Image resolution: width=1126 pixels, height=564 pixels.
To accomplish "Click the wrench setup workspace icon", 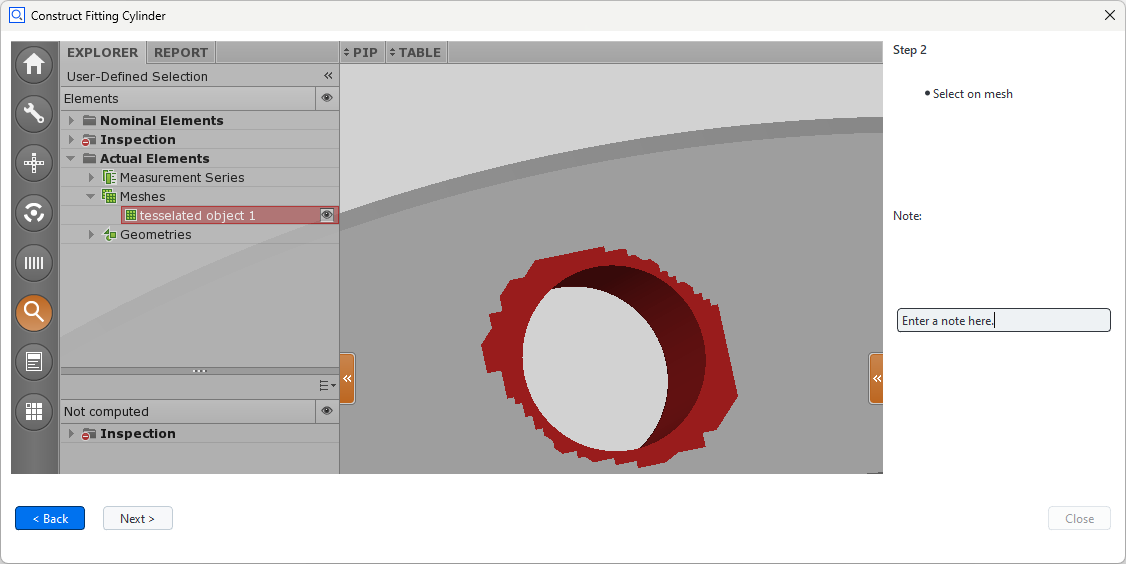I will 34,113.
